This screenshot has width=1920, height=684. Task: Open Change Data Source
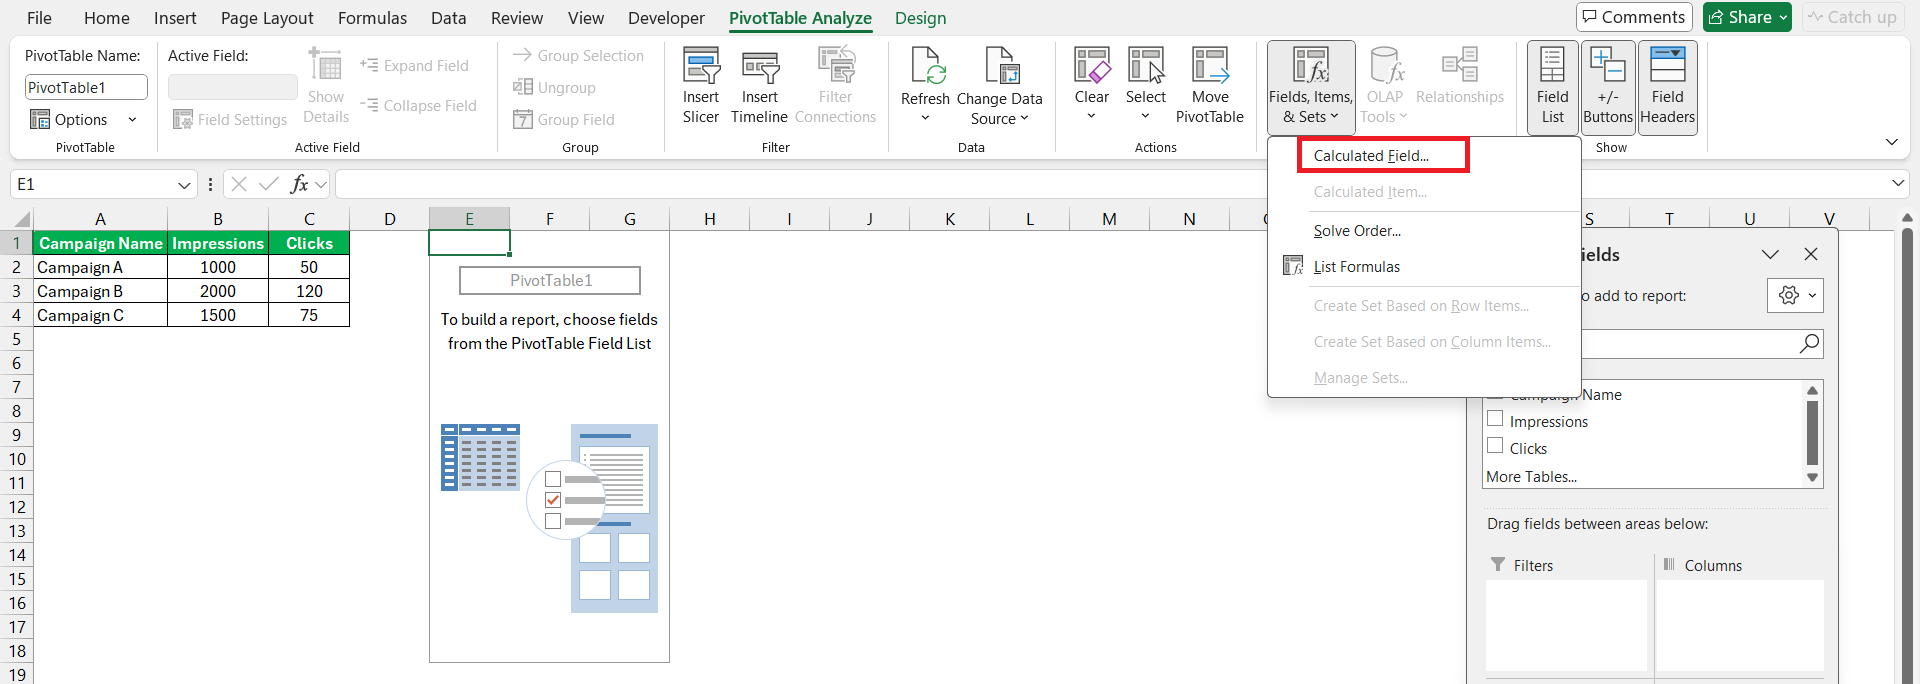pos(999,86)
